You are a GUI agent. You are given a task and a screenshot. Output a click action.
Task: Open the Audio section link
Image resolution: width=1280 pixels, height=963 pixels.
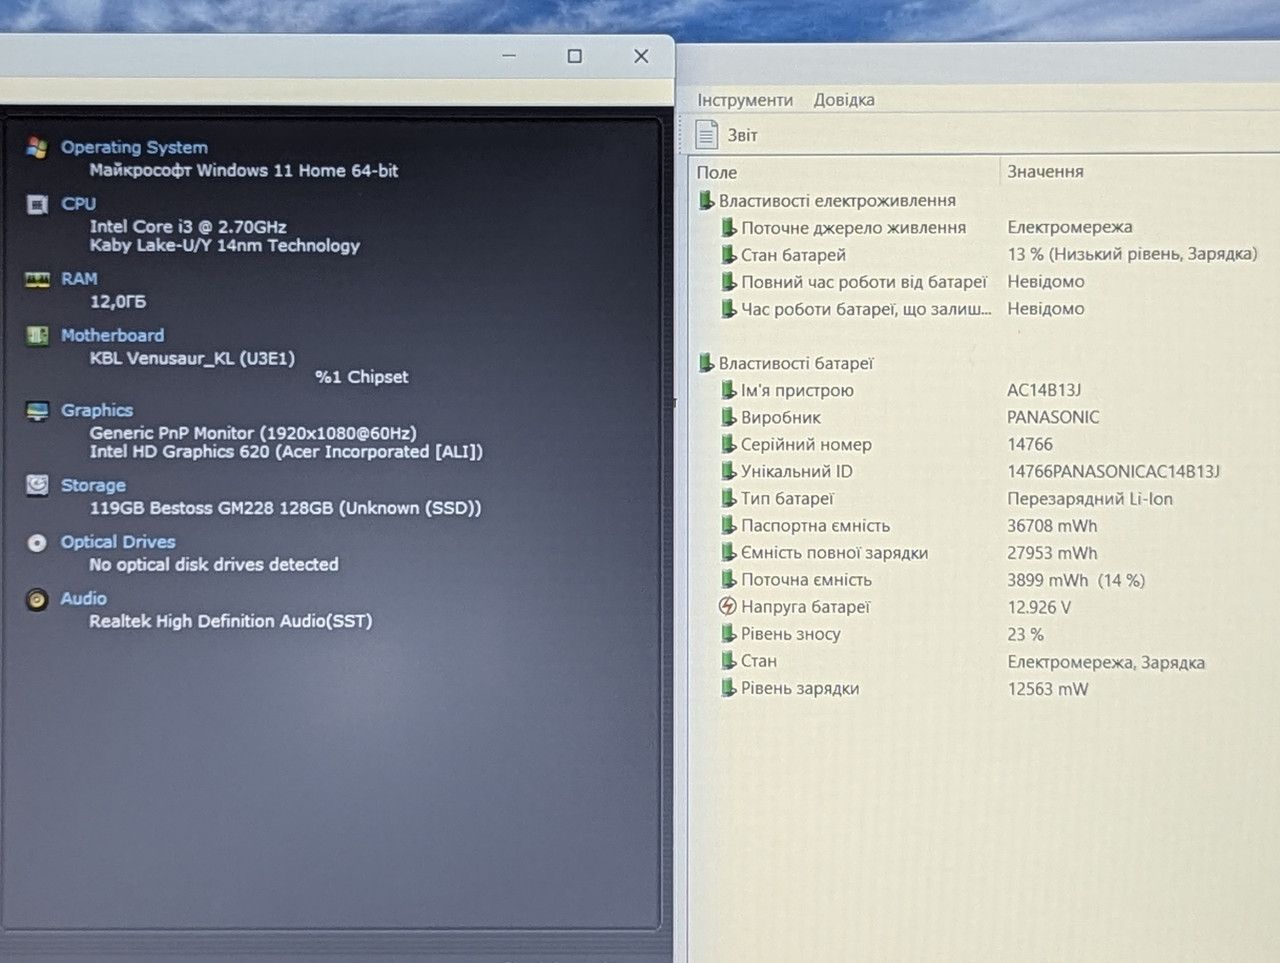point(83,598)
